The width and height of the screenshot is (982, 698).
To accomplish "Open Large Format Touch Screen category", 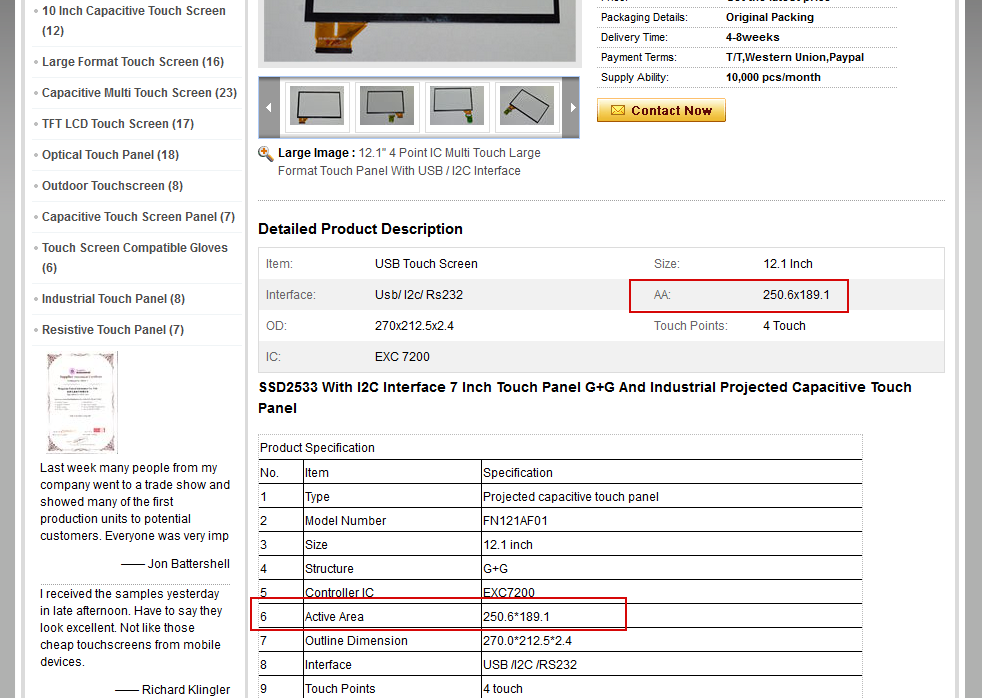I will (120, 62).
